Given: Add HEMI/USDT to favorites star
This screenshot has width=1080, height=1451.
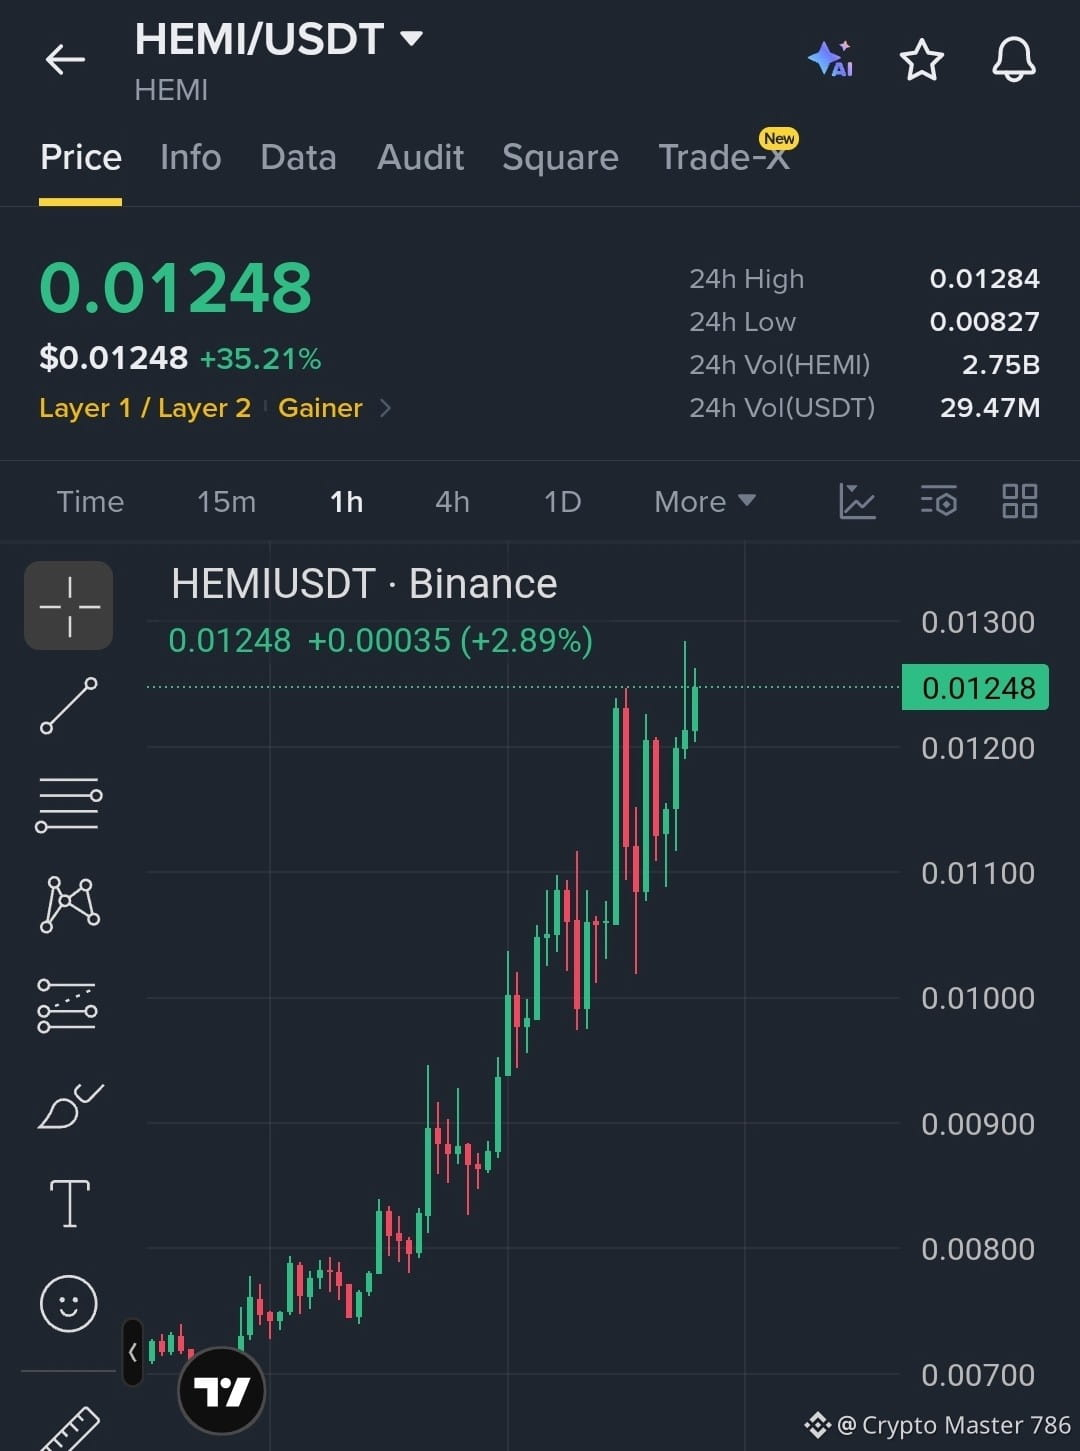Looking at the screenshot, I should (922, 60).
